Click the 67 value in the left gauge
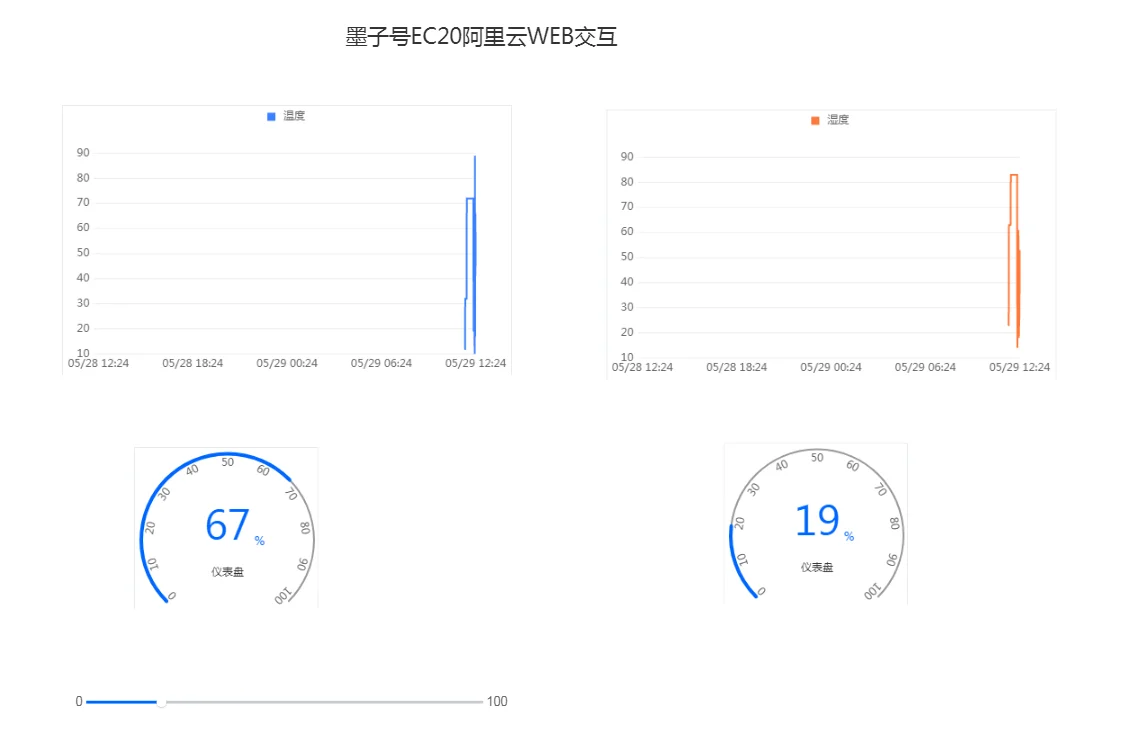This screenshot has width=1144, height=738. pos(228,525)
